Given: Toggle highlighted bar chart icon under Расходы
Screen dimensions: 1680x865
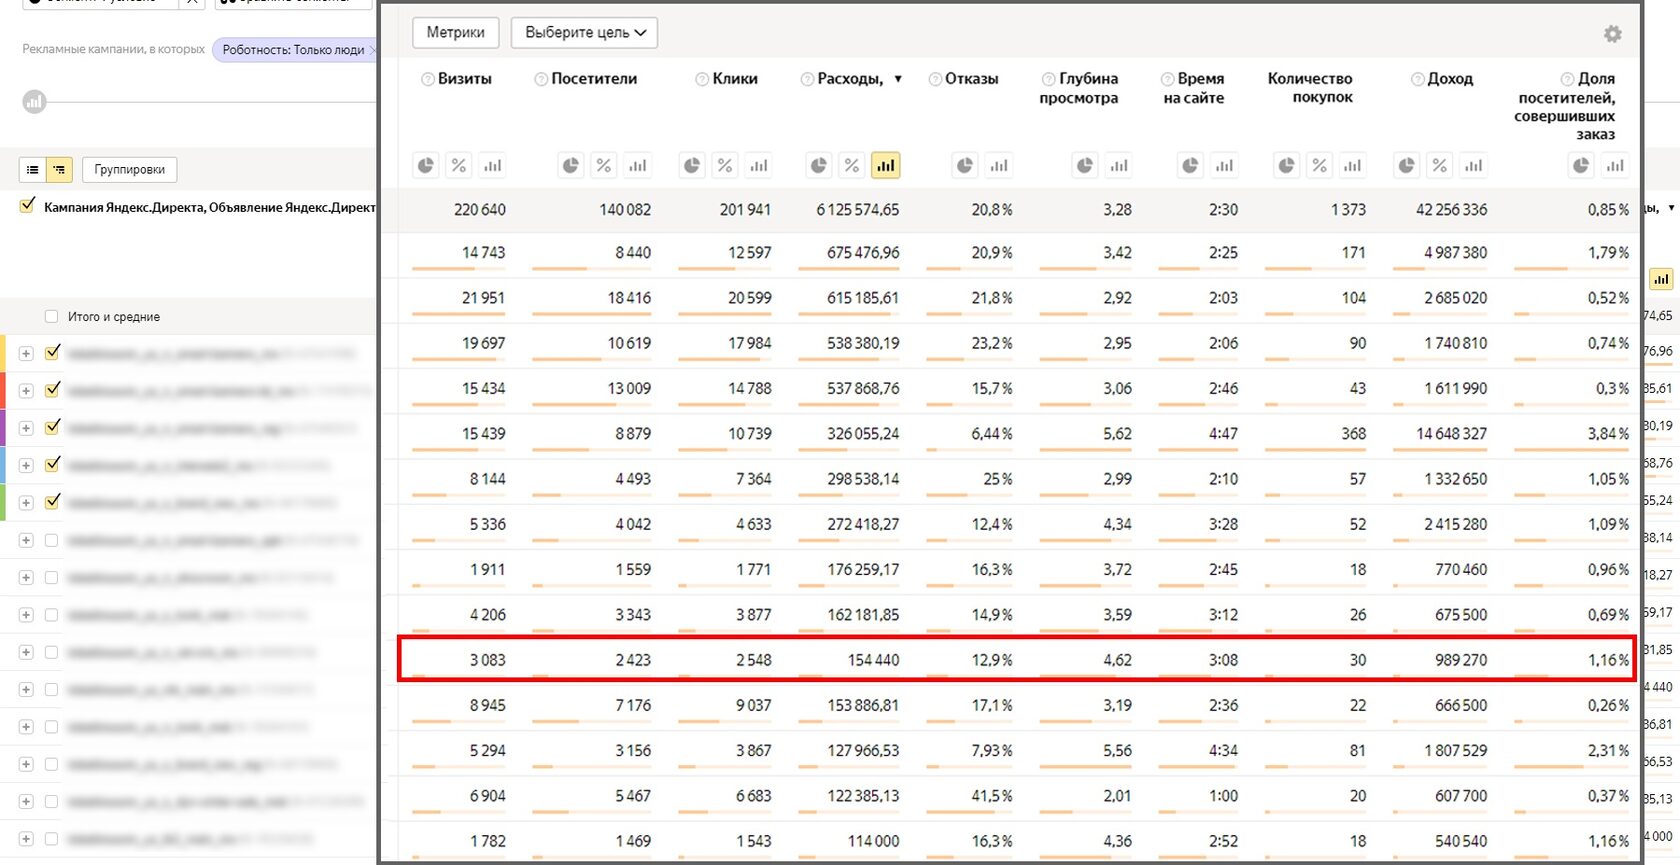Looking at the screenshot, I should (x=885, y=166).
